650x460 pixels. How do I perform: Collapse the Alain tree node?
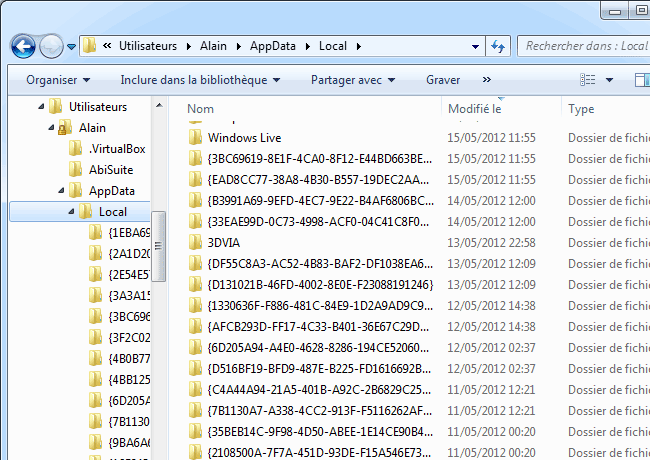(x=51, y=128)
